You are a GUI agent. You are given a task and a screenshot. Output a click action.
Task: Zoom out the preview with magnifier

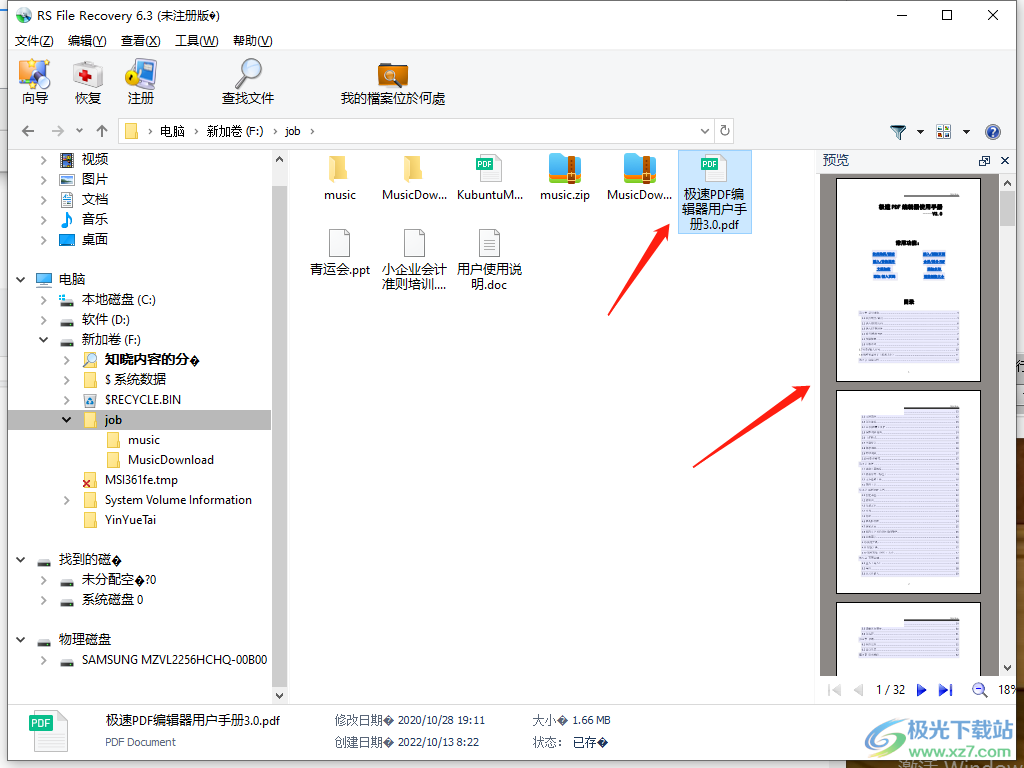pos(979,690)
